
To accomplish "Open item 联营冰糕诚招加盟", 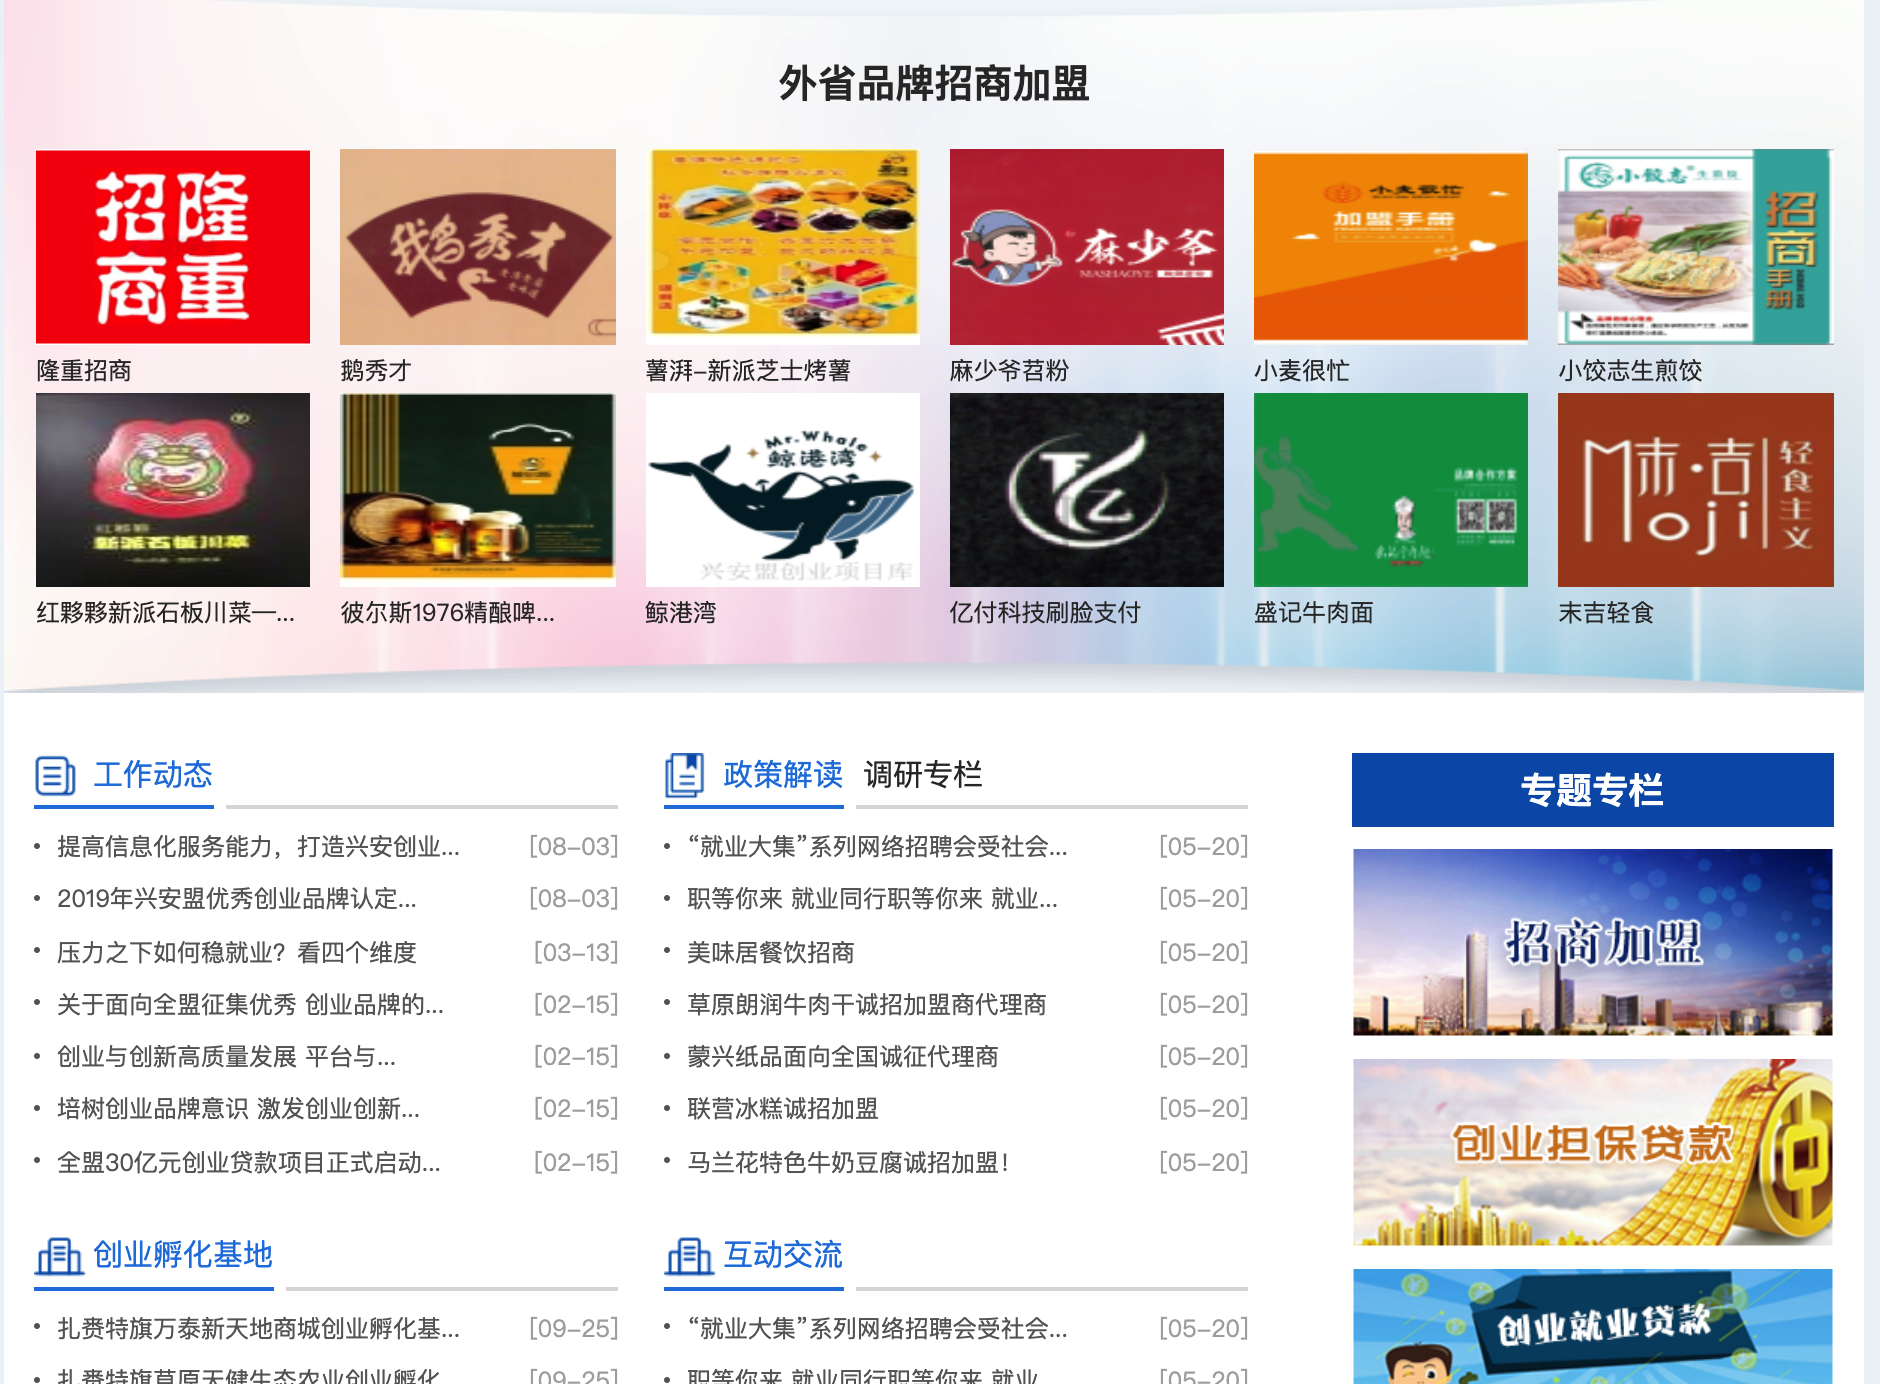I will point(783,1109).
